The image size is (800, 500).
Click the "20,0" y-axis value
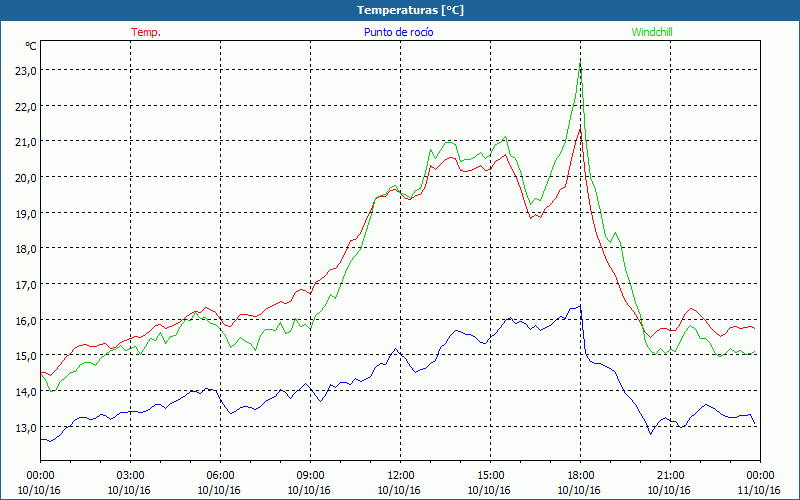coord(26,178)
